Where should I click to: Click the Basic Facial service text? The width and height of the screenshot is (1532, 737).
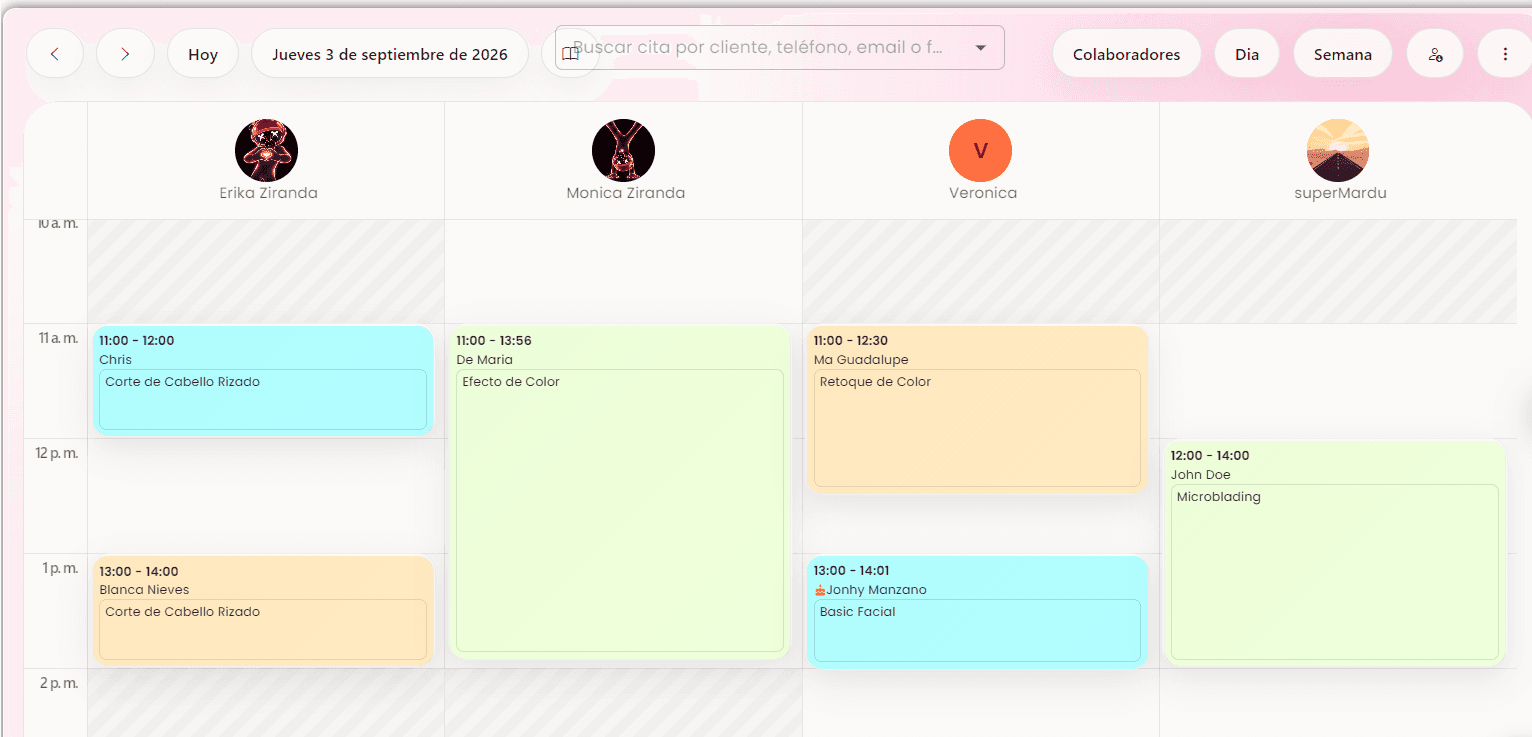click(857, 612)
